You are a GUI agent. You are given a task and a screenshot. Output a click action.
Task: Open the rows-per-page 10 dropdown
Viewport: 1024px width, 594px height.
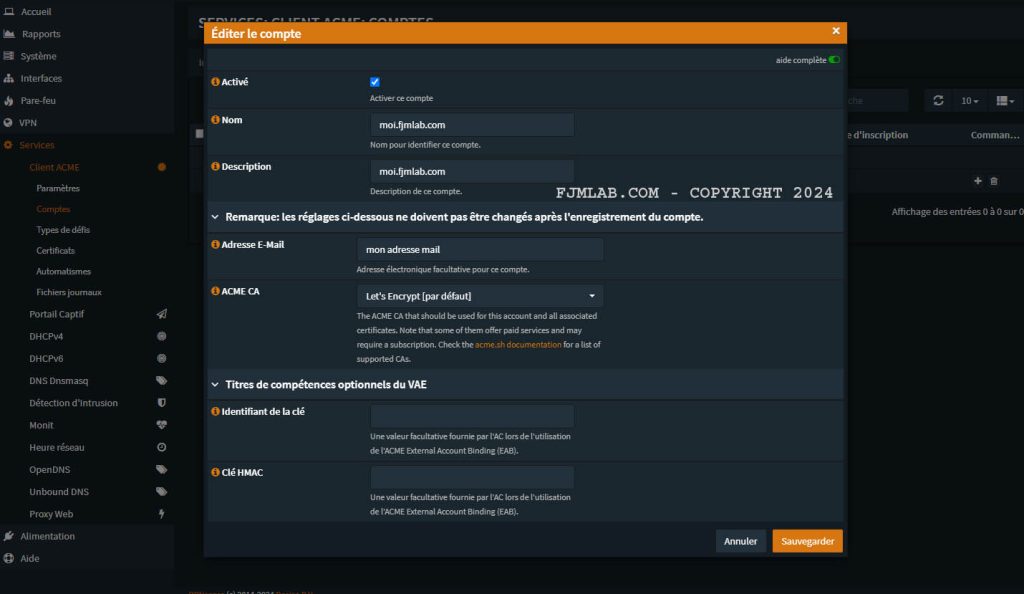[969, 101]
